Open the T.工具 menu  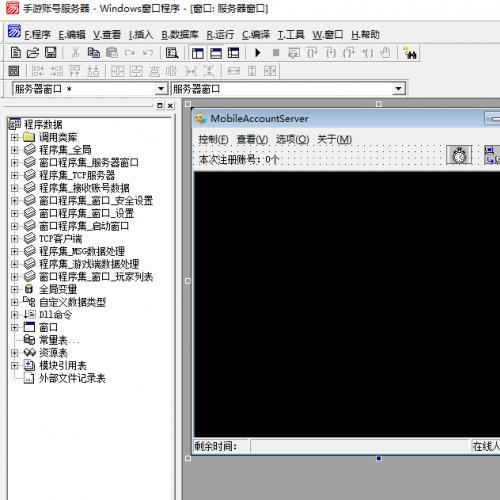click(x=291, y=35)
